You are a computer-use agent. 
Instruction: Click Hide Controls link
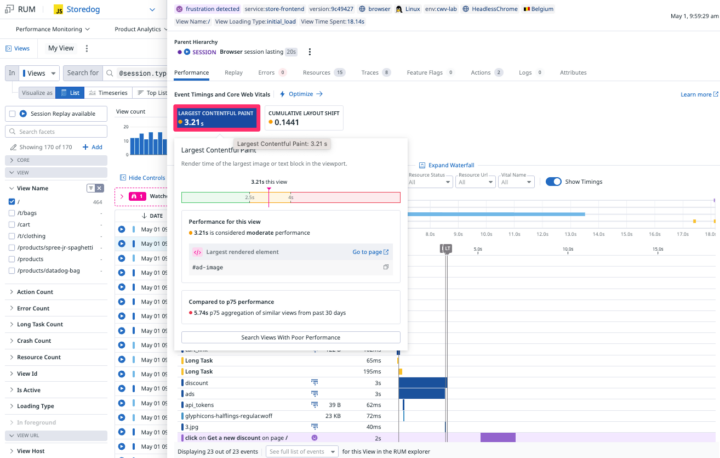(142, 178)
